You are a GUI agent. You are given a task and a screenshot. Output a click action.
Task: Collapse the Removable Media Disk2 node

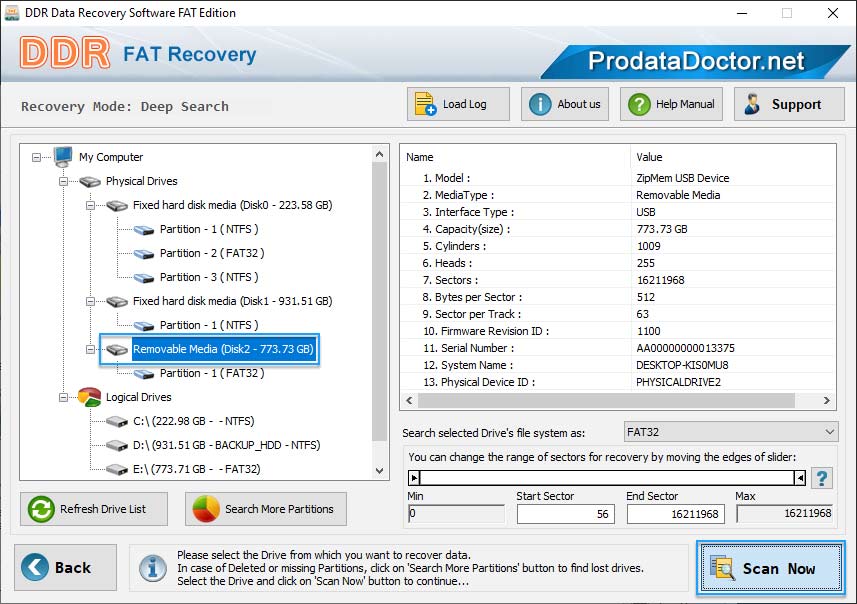(90, 349)
